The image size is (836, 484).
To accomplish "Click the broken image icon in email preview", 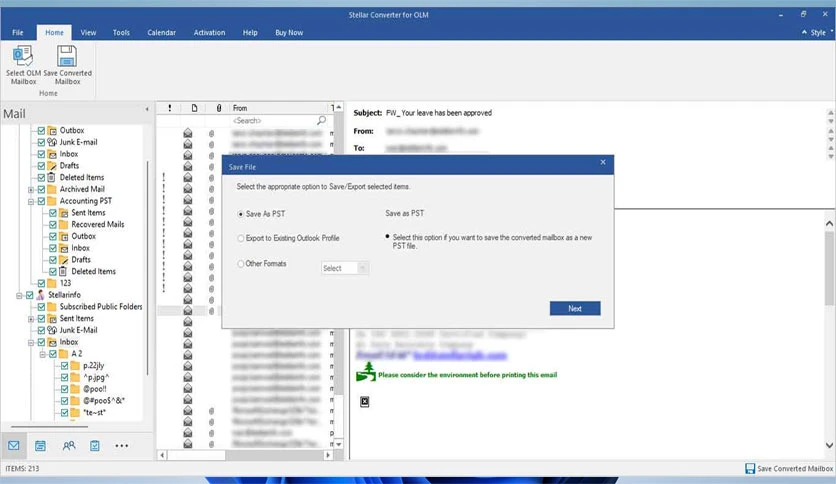I will 365,401.
